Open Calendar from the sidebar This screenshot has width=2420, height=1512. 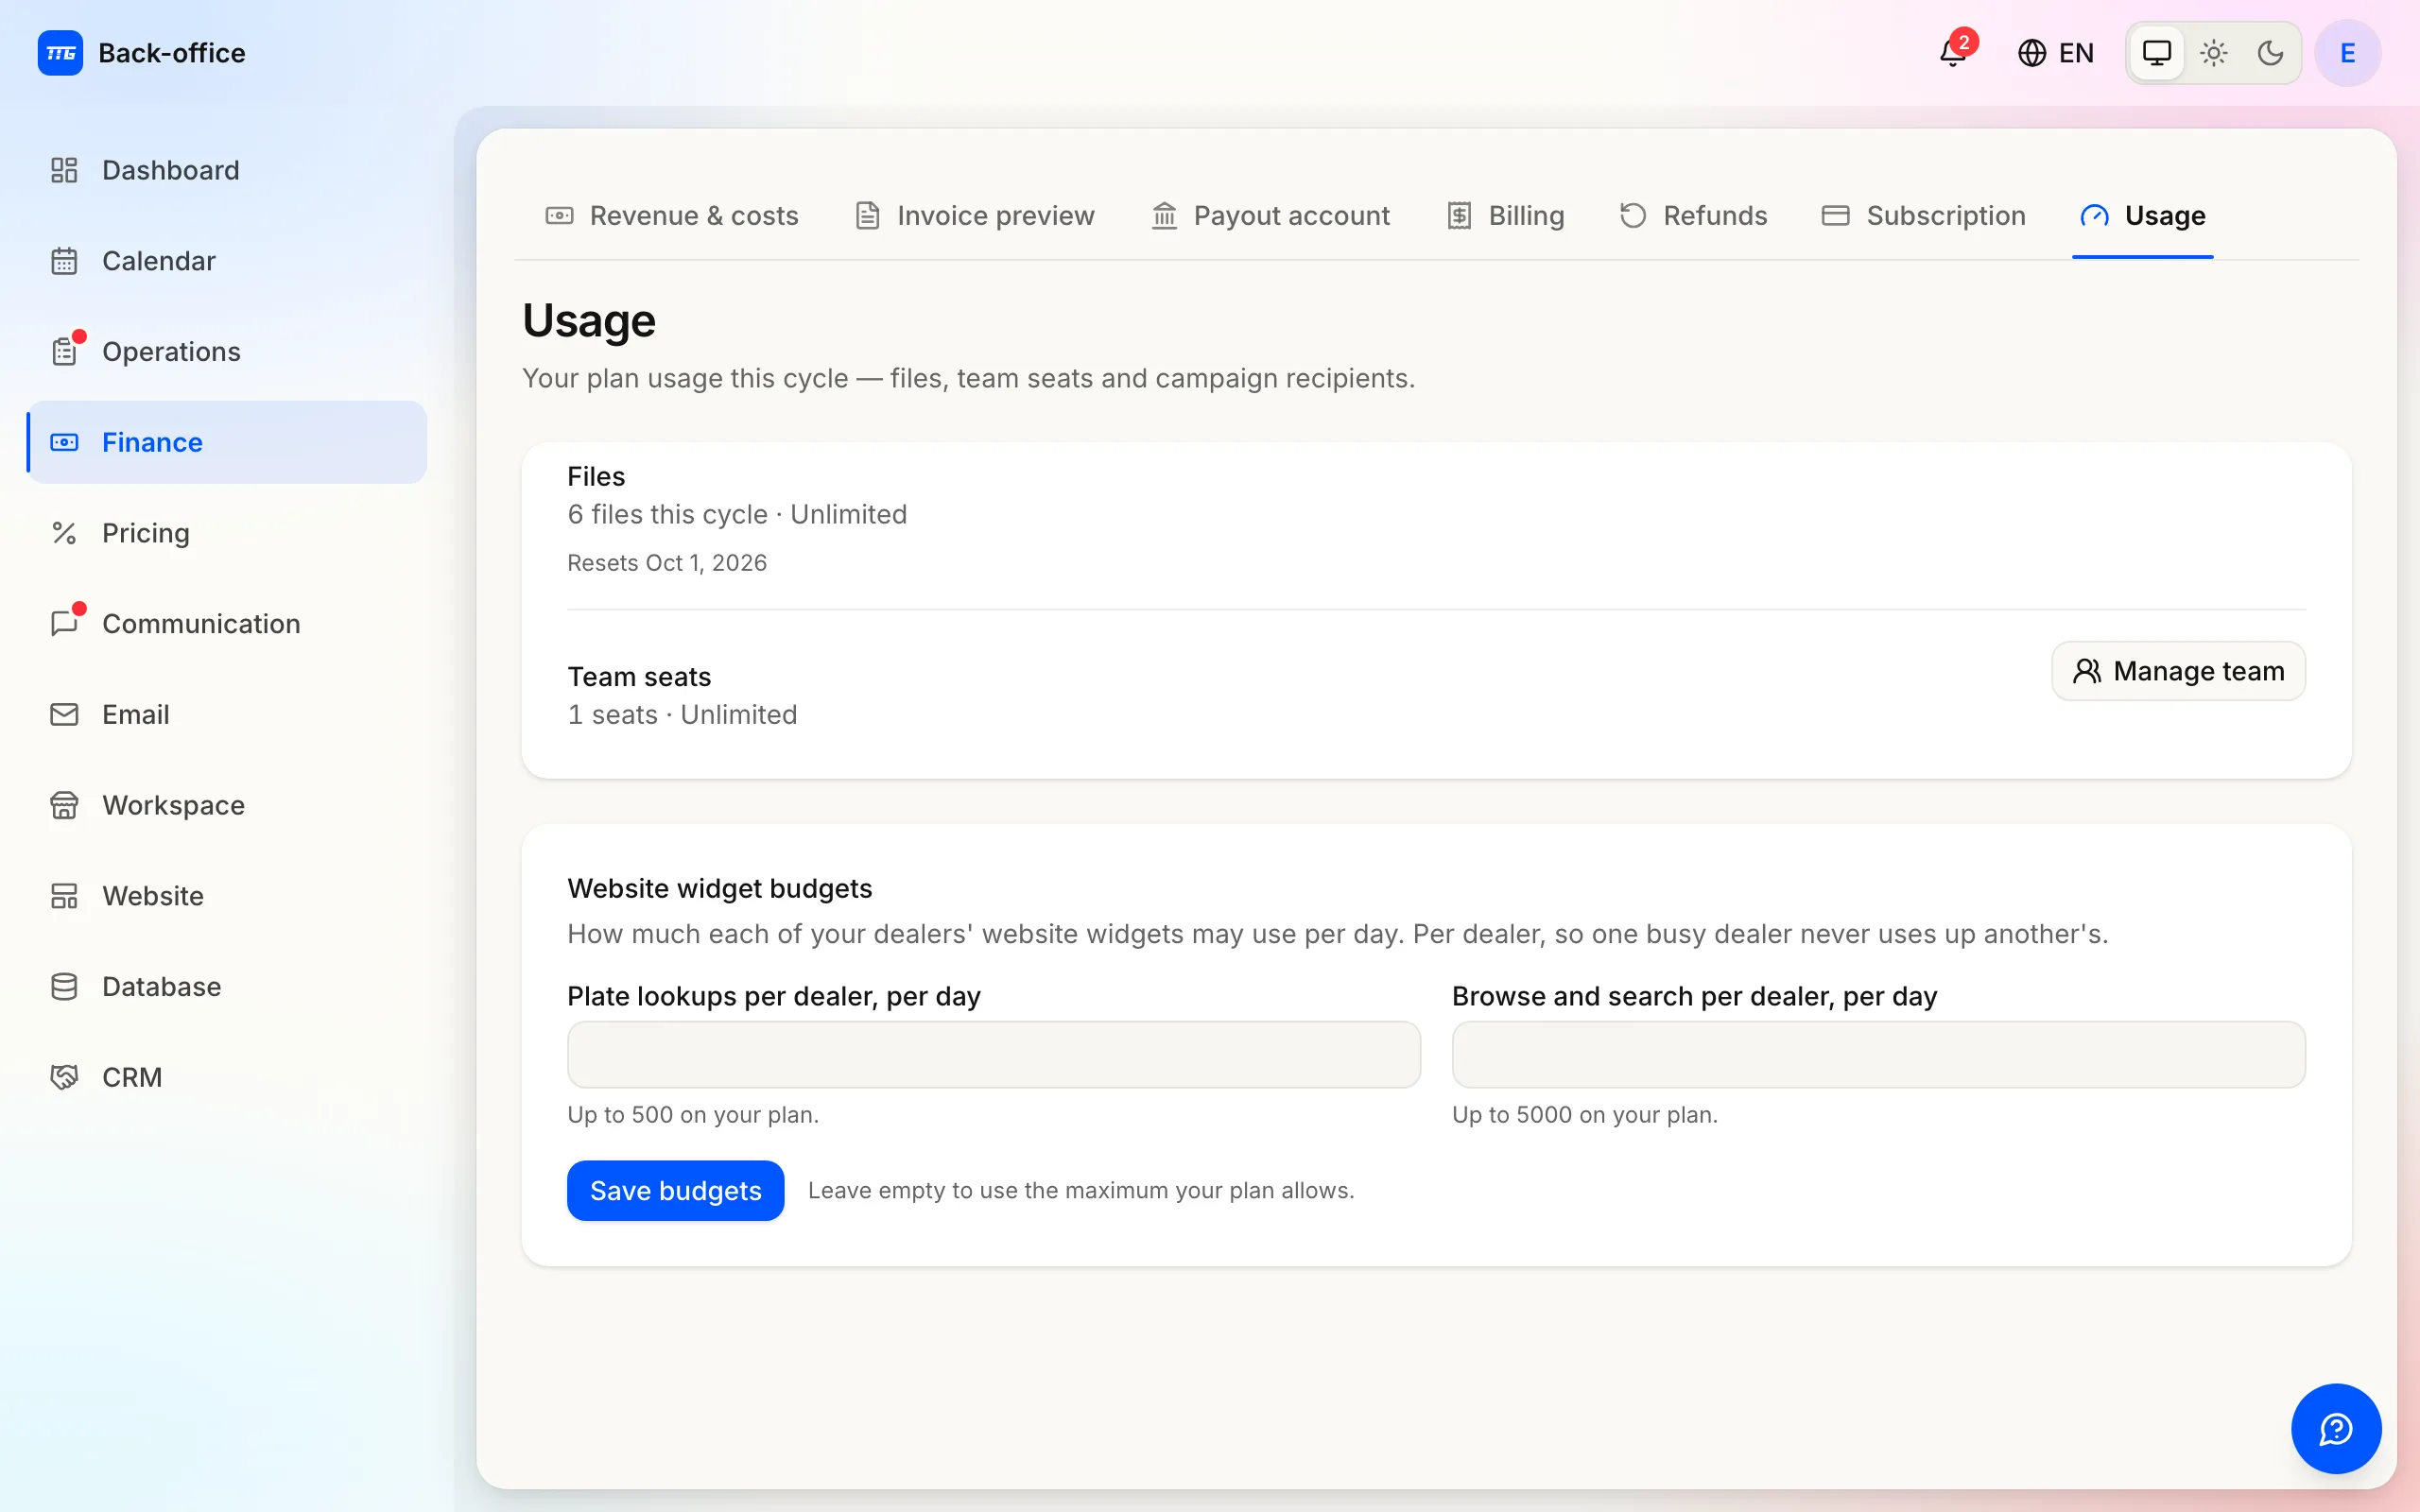coord(226,261)
